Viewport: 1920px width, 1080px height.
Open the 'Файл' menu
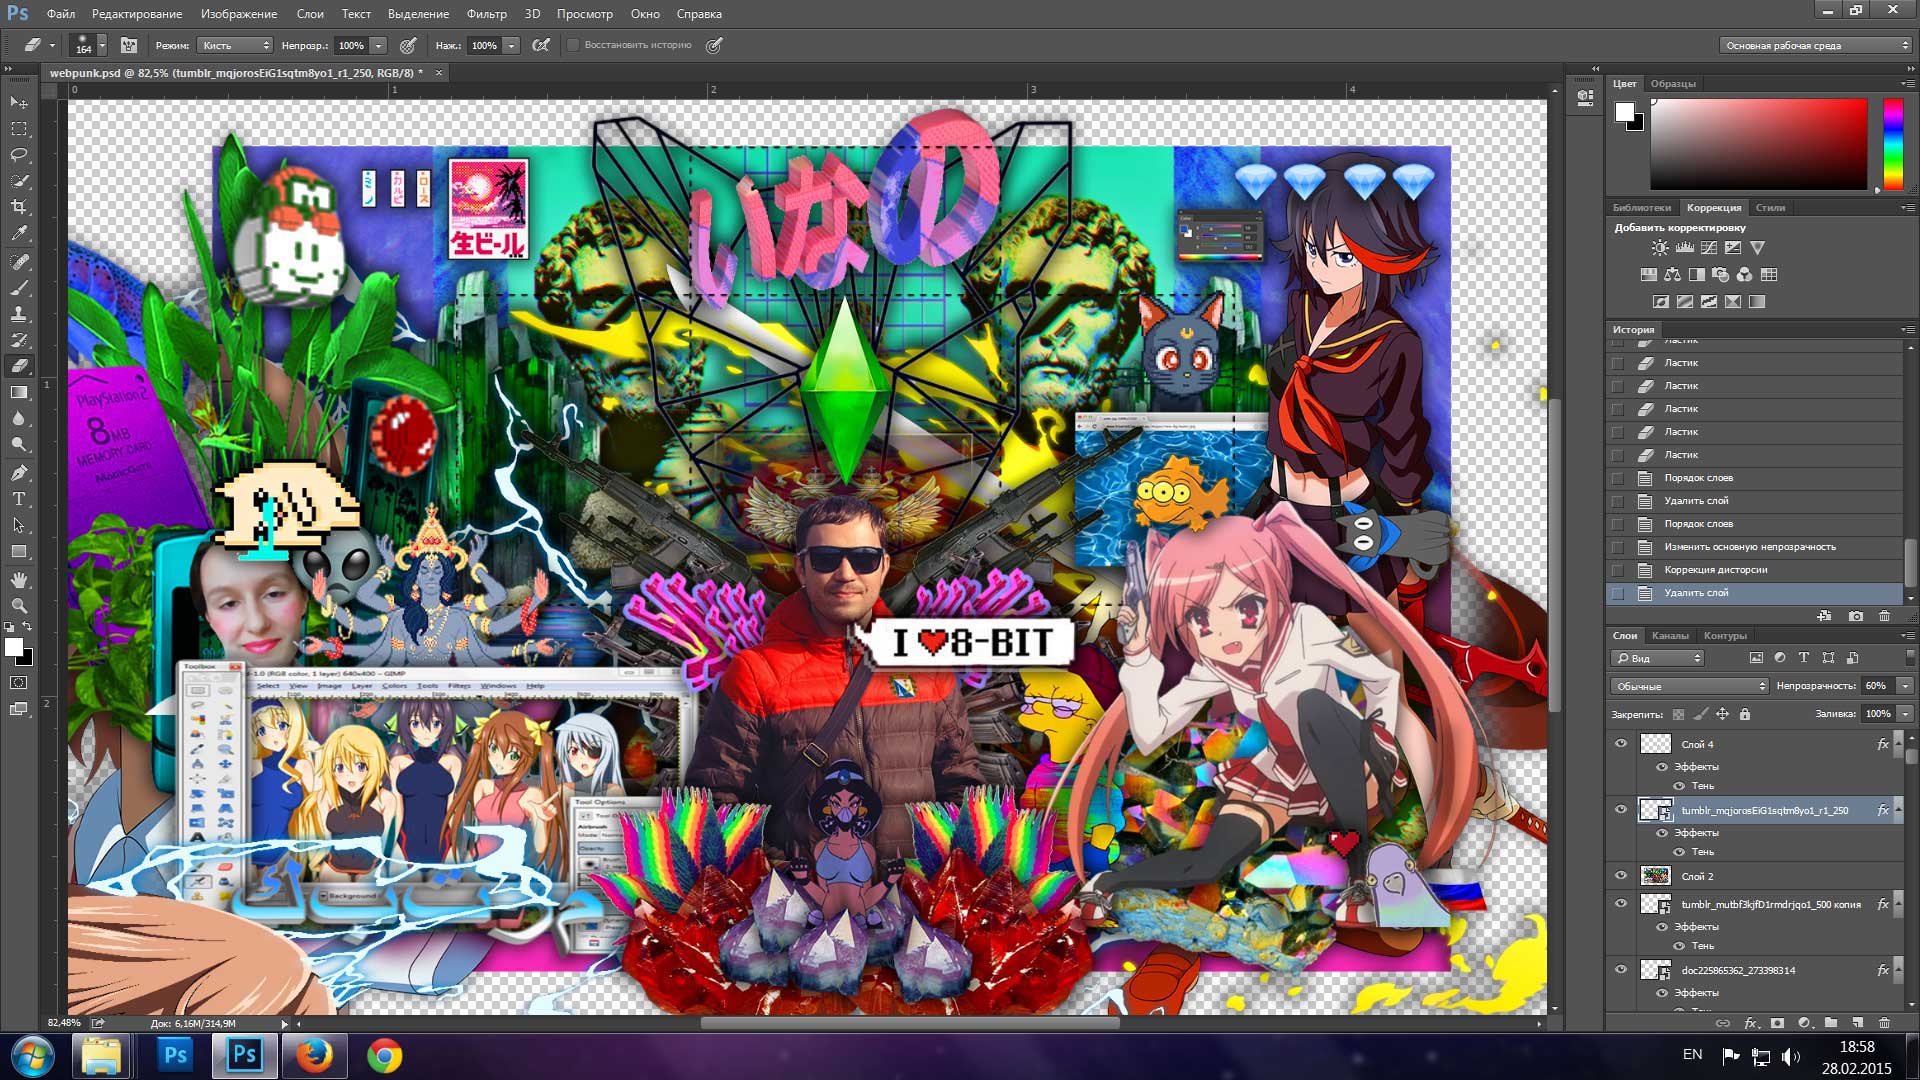coord(61,14)
